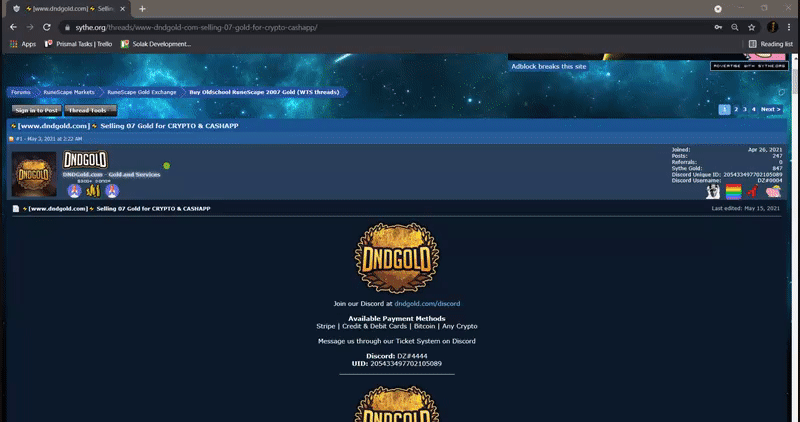The image size is (800, 422).
Task: Click Last edited: May 15, 2021 text
Action: (745, 208)
